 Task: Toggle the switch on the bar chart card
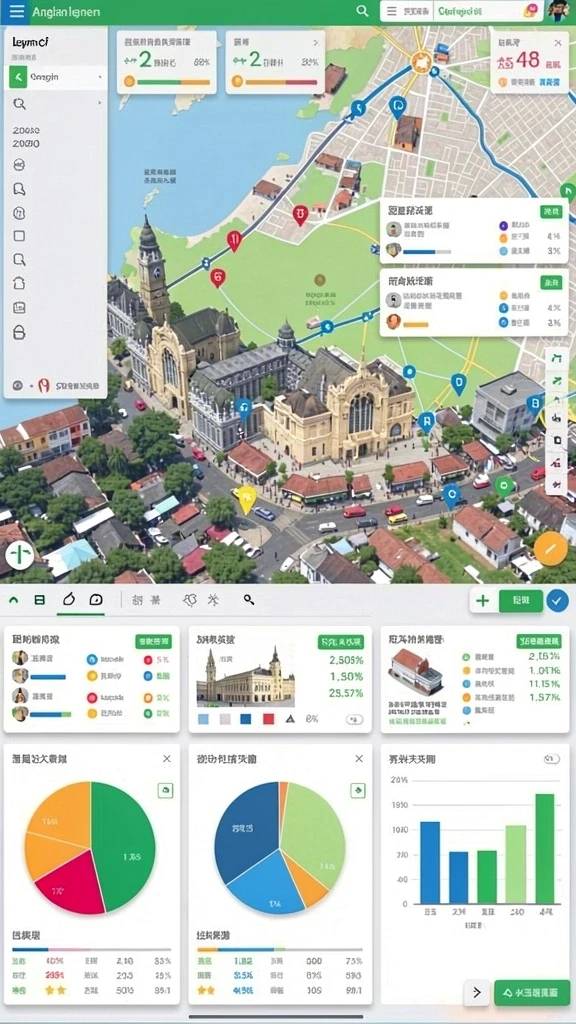pos(552,759)
